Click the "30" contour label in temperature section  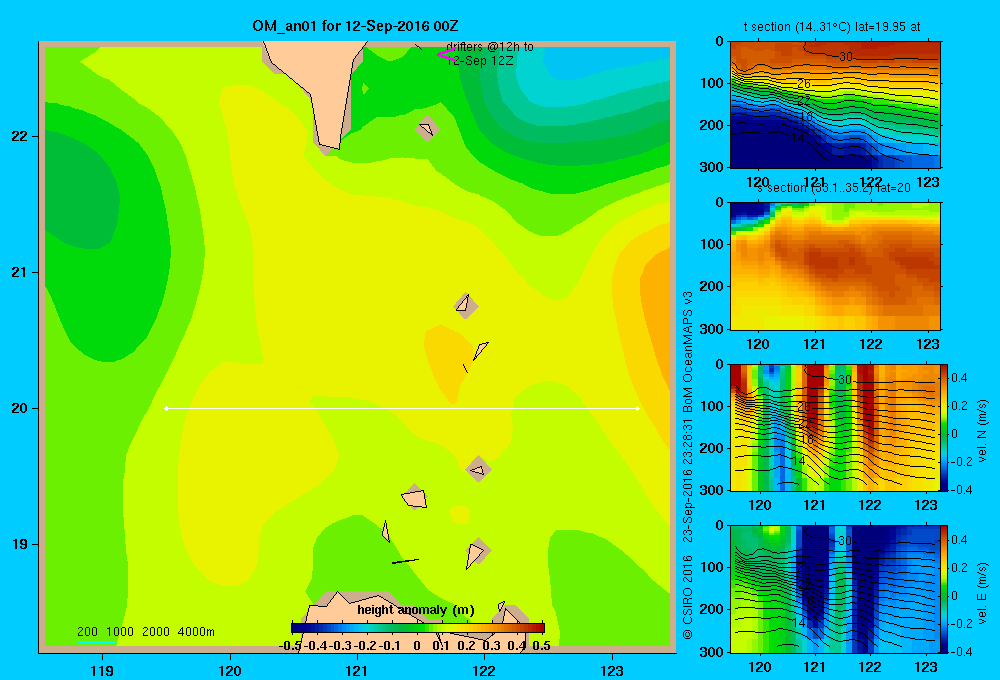[x=846, y=57]
